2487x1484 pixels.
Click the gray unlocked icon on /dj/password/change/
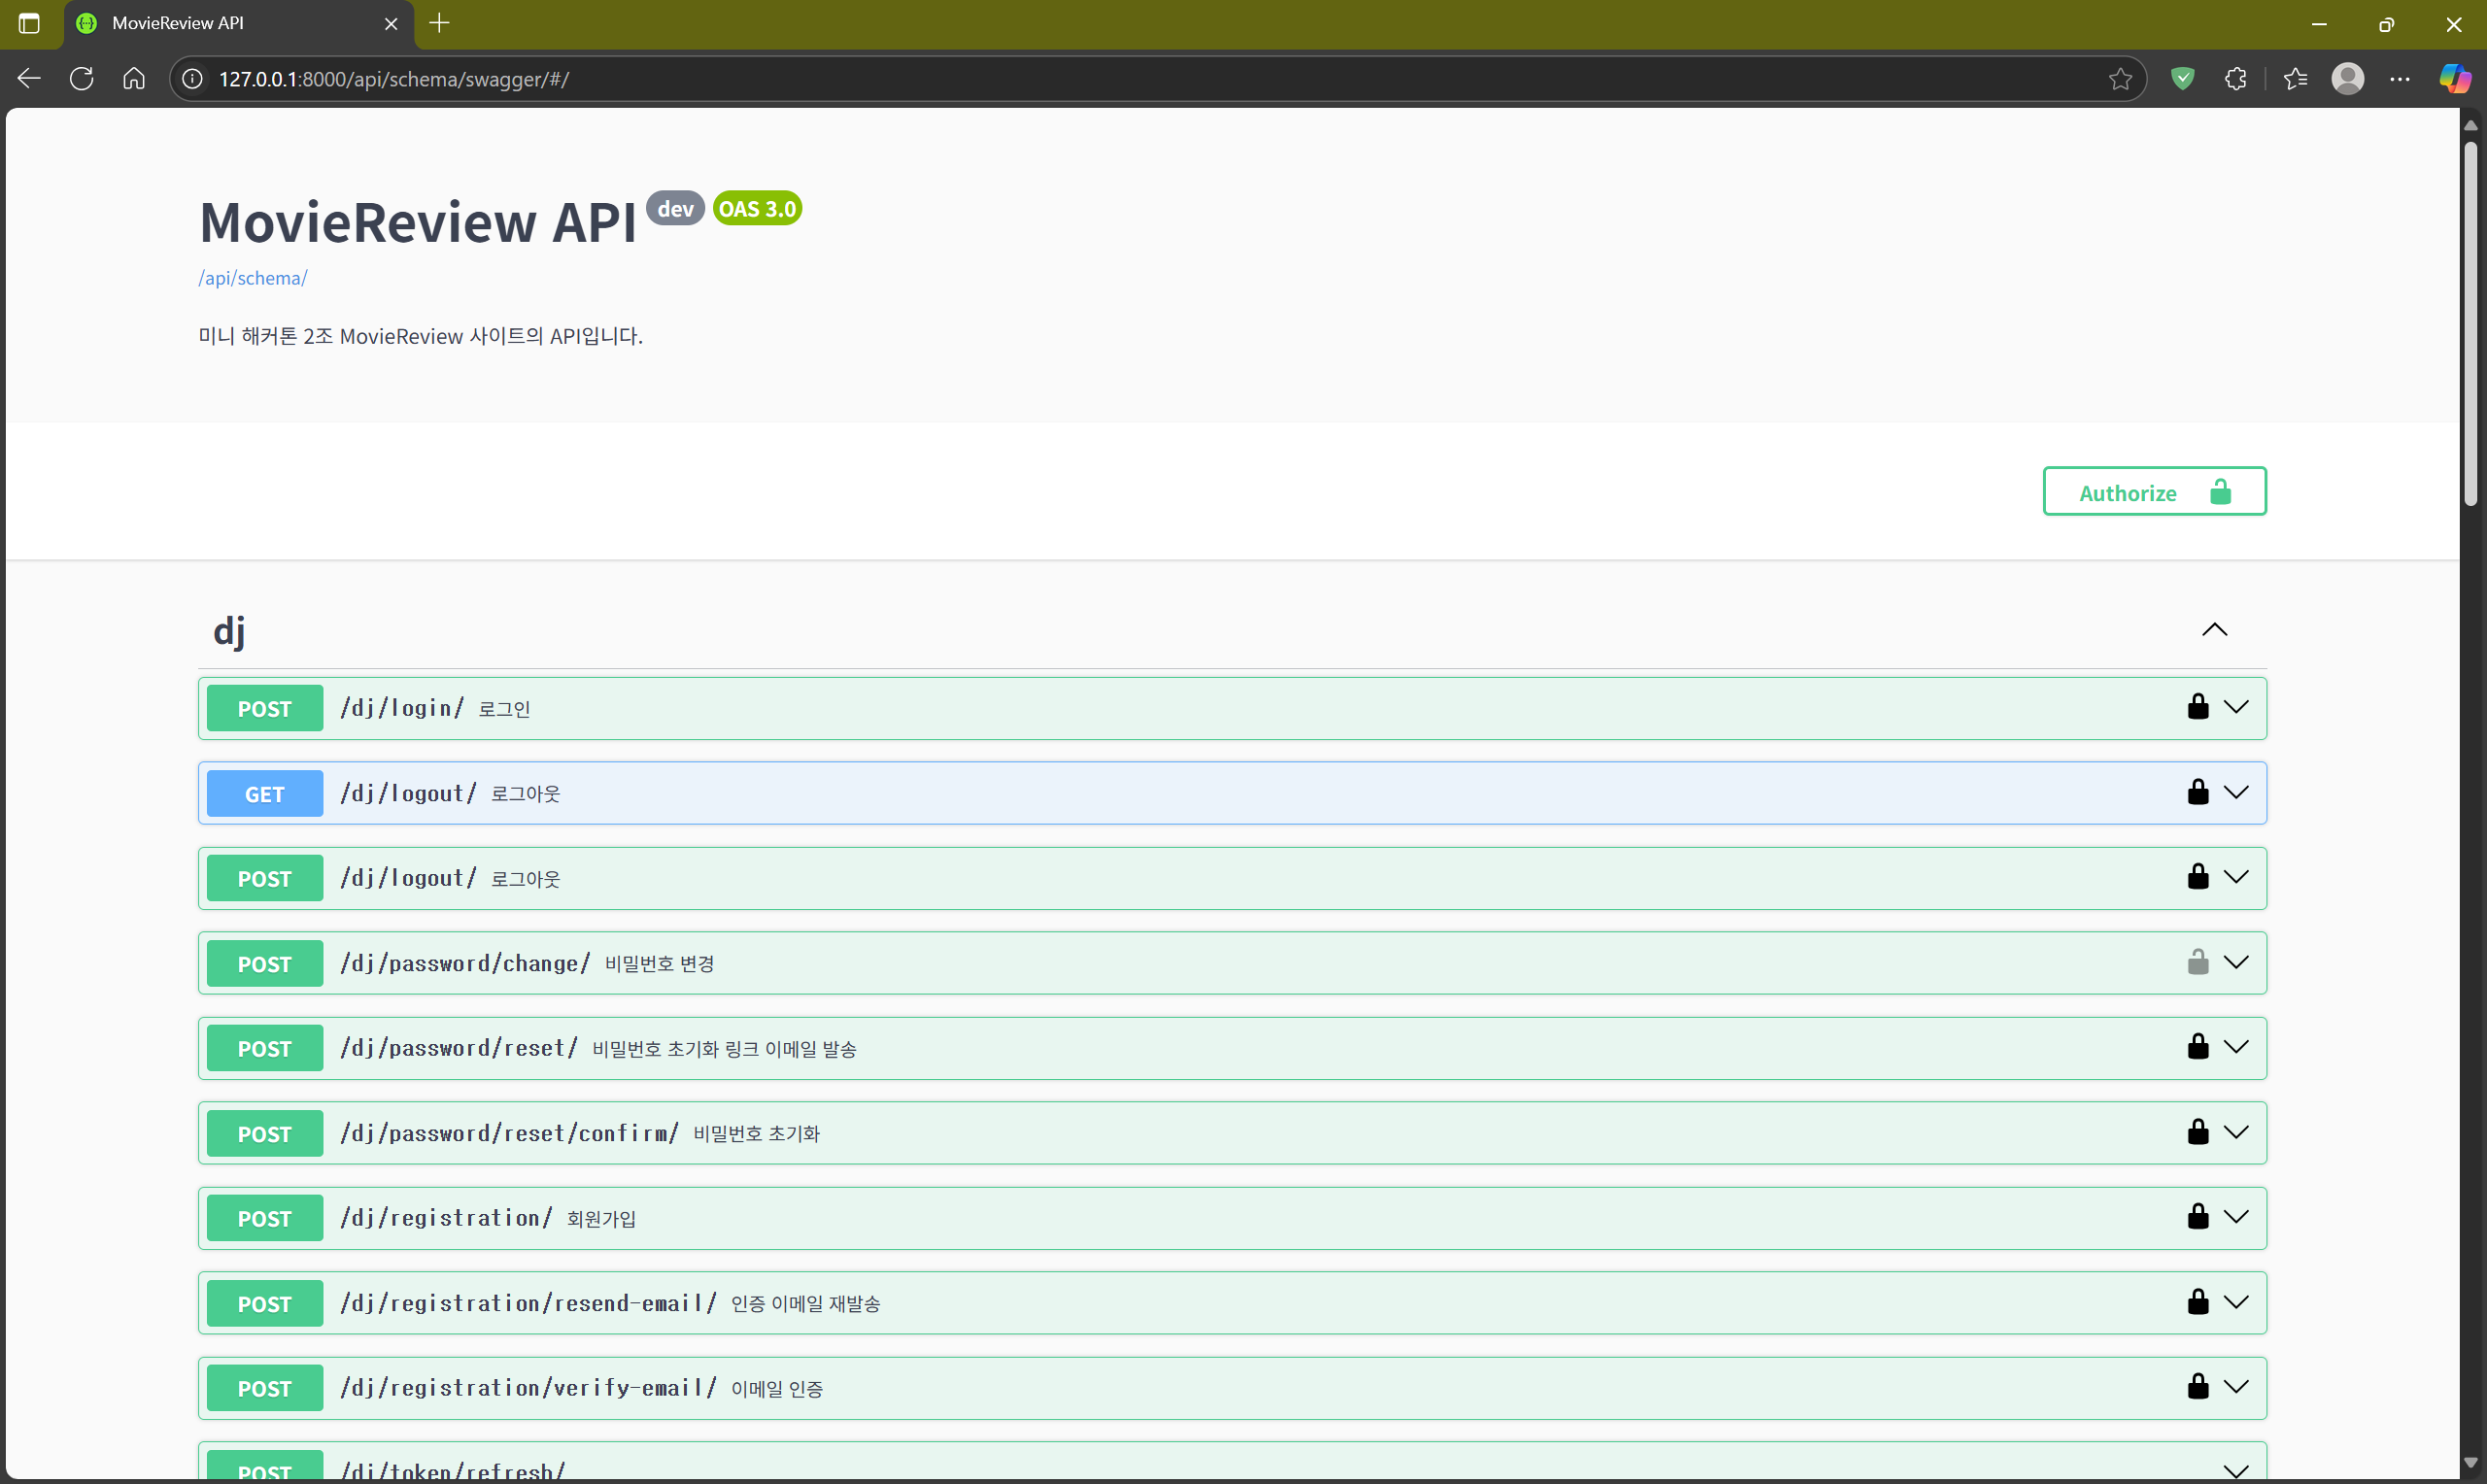point(2197,962)
